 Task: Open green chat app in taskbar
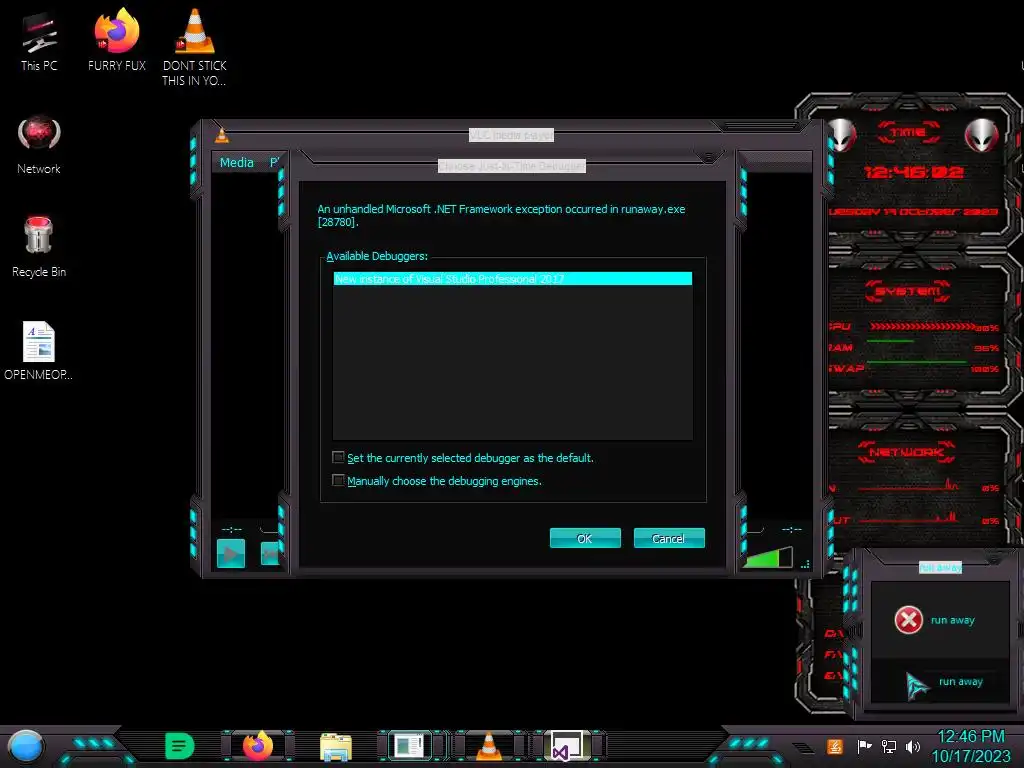[x=179, y=746]
